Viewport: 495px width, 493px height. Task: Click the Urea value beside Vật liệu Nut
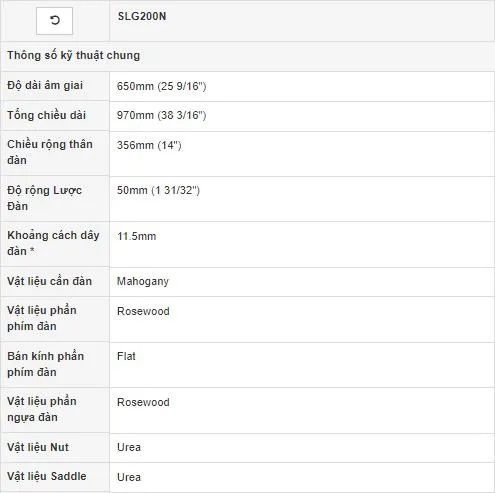tap(129, 447)
